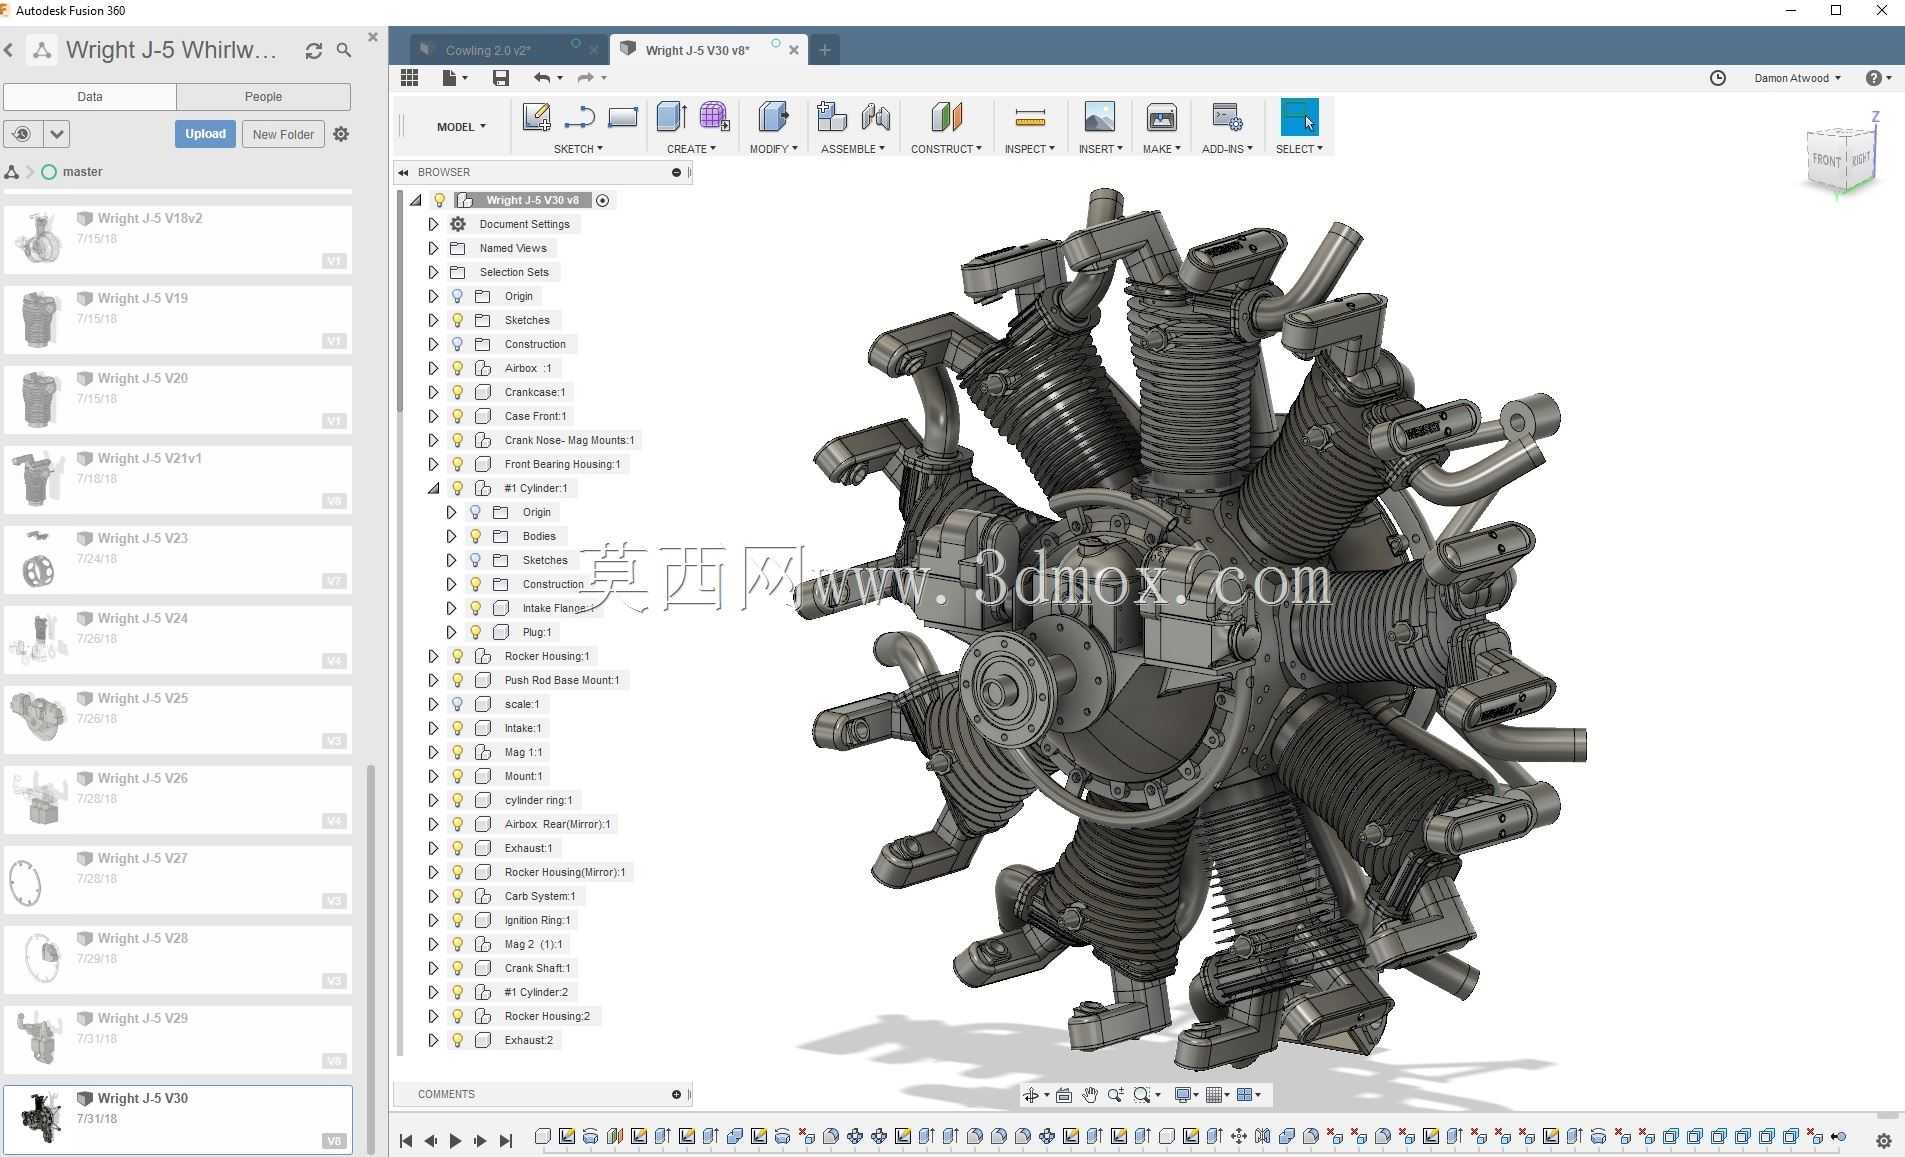Image resolution: width=1905 pixels, height=1157 pixels.
Task: Expand the Carb System:1 node
Action: point(433,896)
